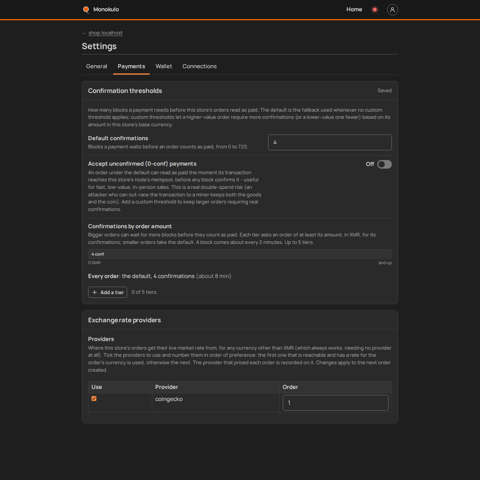Click the Monokuto logo icon
Screen dimensions: 480x480
click(x=86, y=9)
